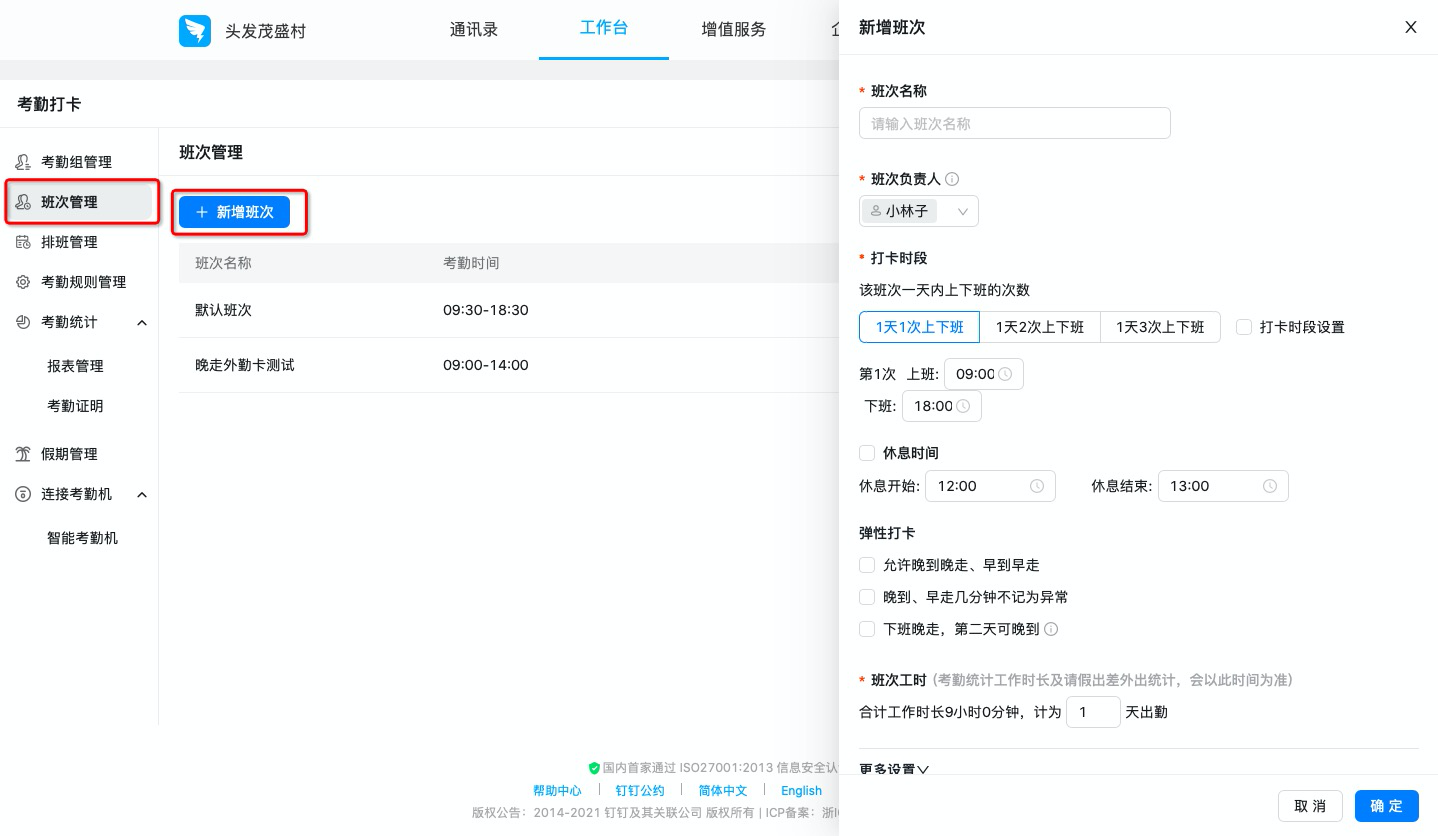Enable the 打卡时段设置 checkbox
The image size is (1438, 836).
(1243, 327)
